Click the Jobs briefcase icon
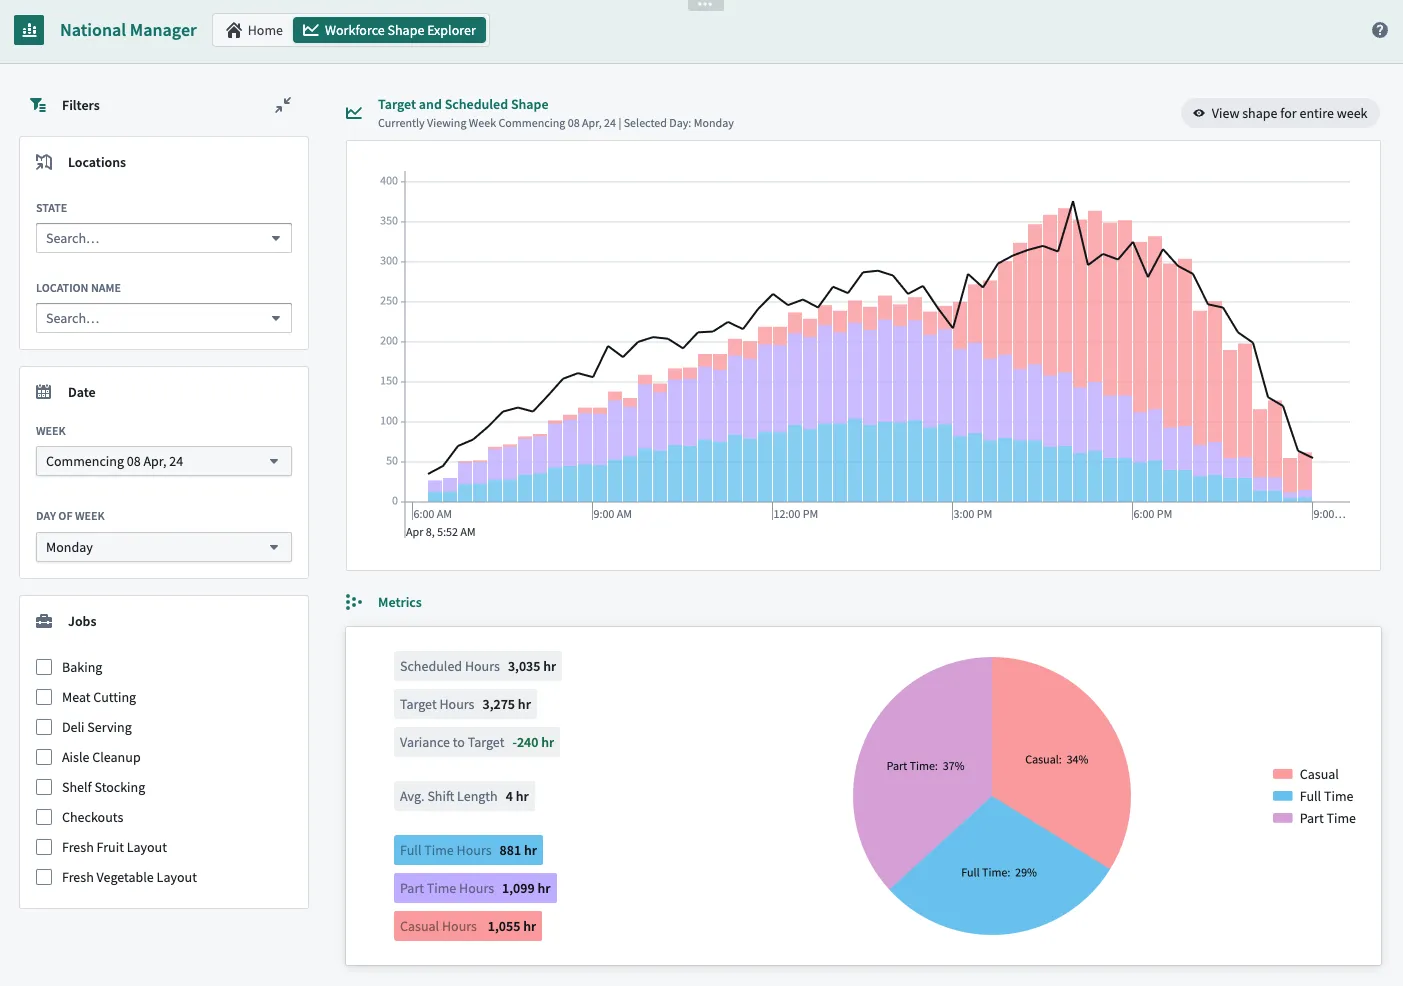Viewport: 1403px width, 986px height. tap(44, 621)
